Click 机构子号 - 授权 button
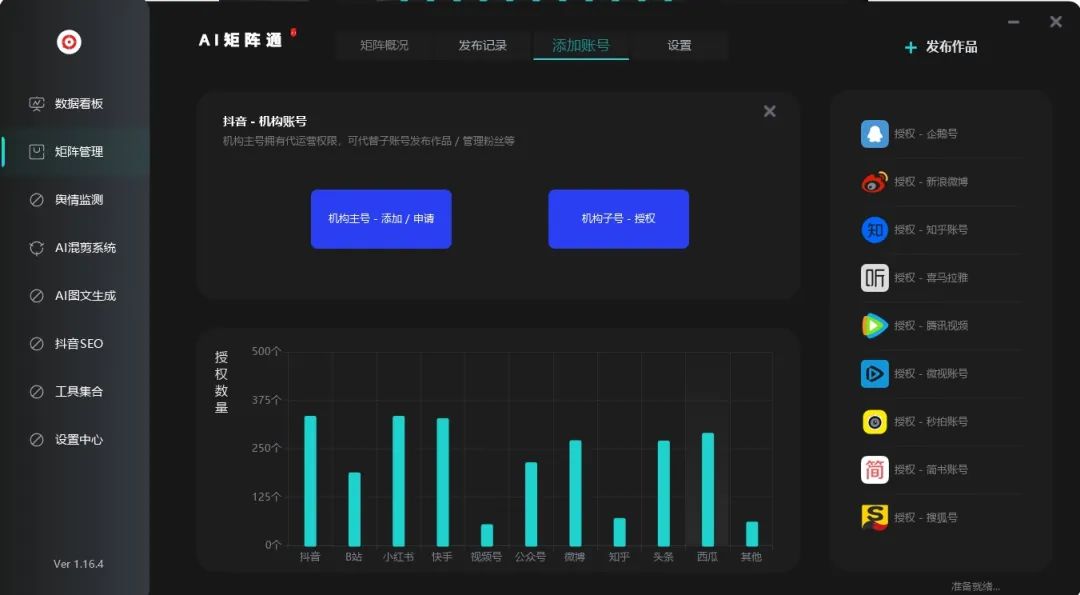The image size is (1080, 595). [x=619, y=219]
